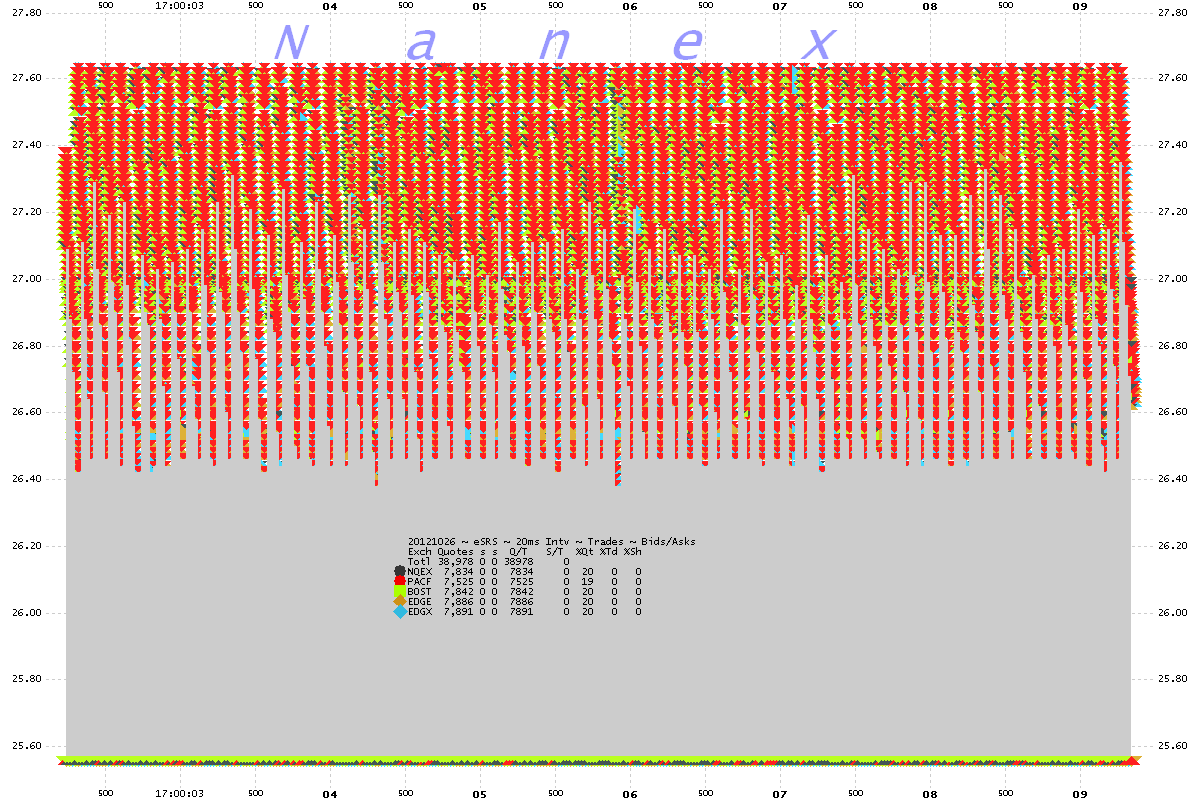Click the Q/T total value 38978
This screenshot has height=800, width=1200.
pyautogui.click(x=519, y=562)
